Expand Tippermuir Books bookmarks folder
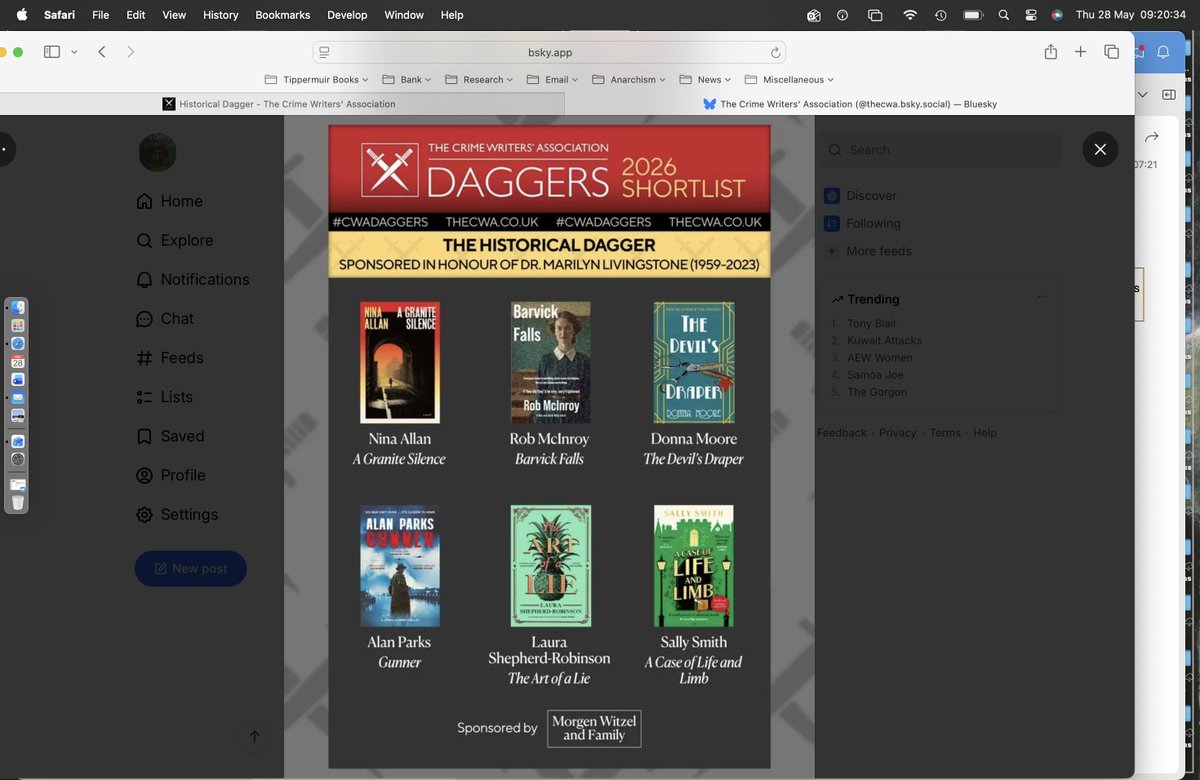Image resolution: width=1200 pixels, height=780 pixels. (x=316, y=80)
